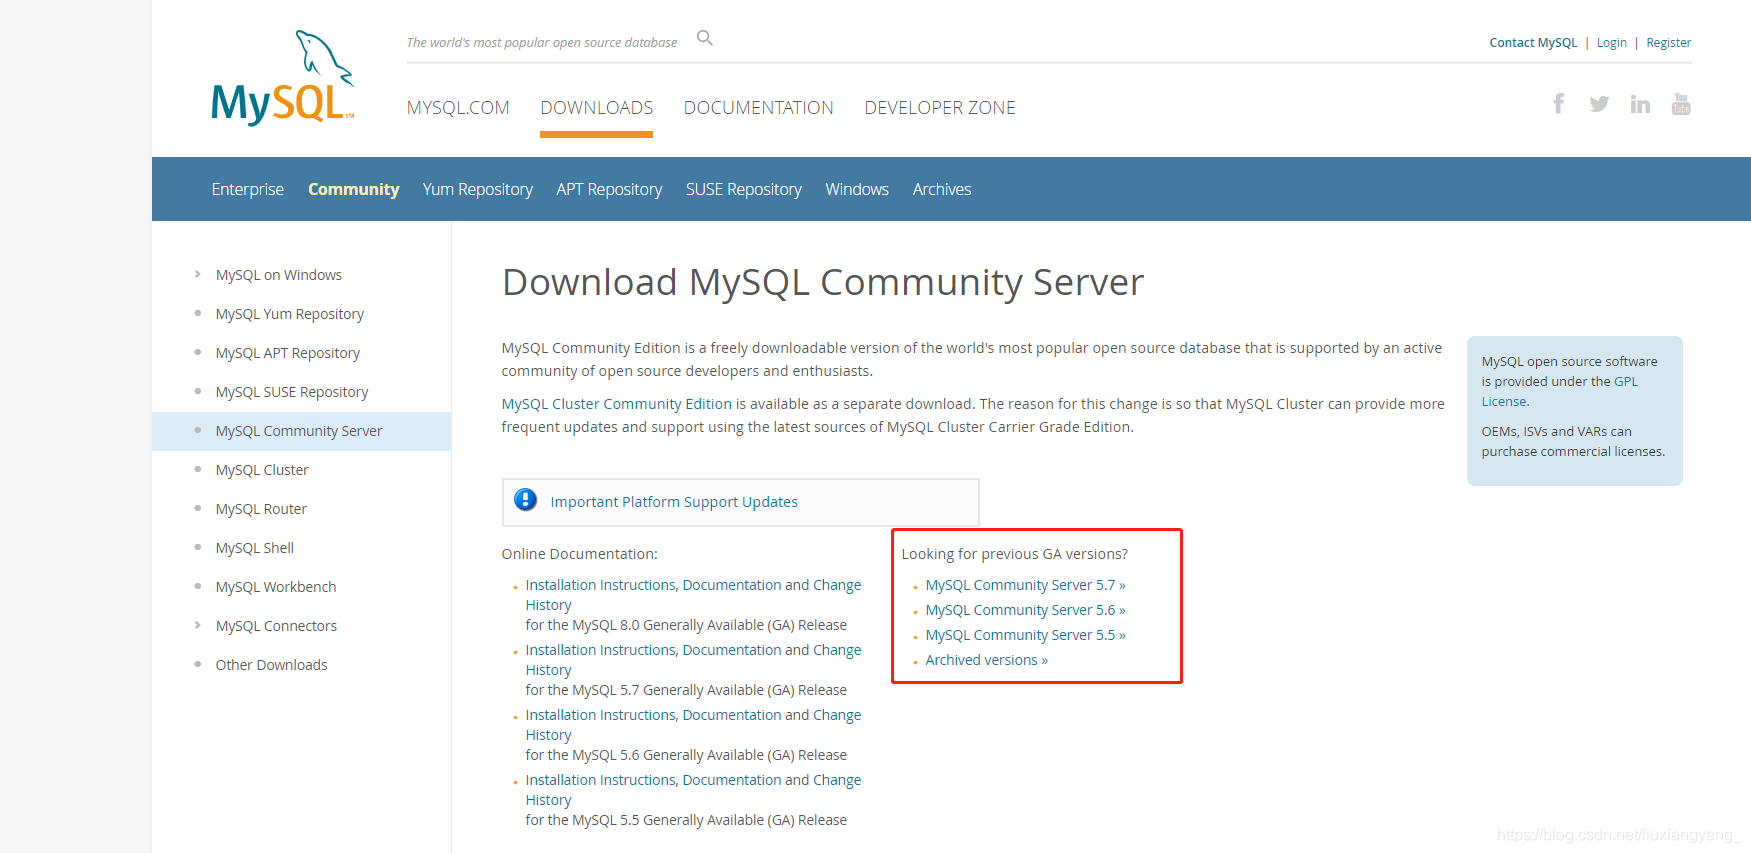Image resolution: width=1751 pixels, height=853 pixels.
Task: Go to MYSQL.COM tab
Action: tap(458, 108)
